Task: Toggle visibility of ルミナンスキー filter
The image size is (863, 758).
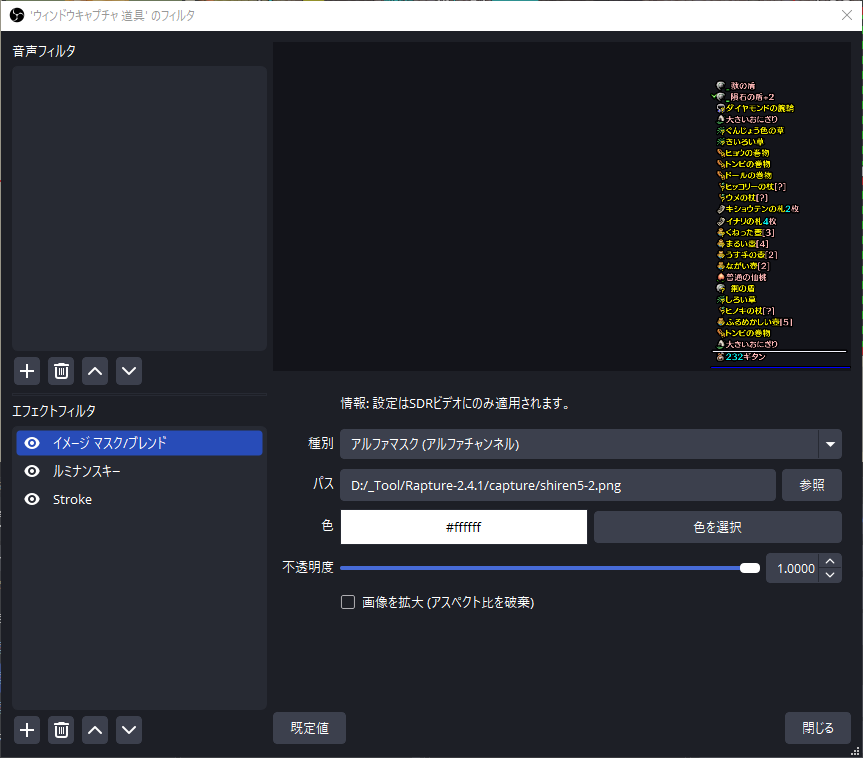Action: [32, 471]
